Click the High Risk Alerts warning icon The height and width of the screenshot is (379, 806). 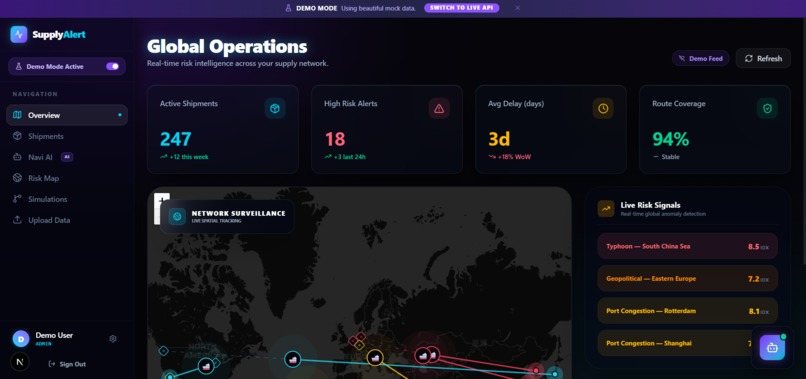point(439,109)
